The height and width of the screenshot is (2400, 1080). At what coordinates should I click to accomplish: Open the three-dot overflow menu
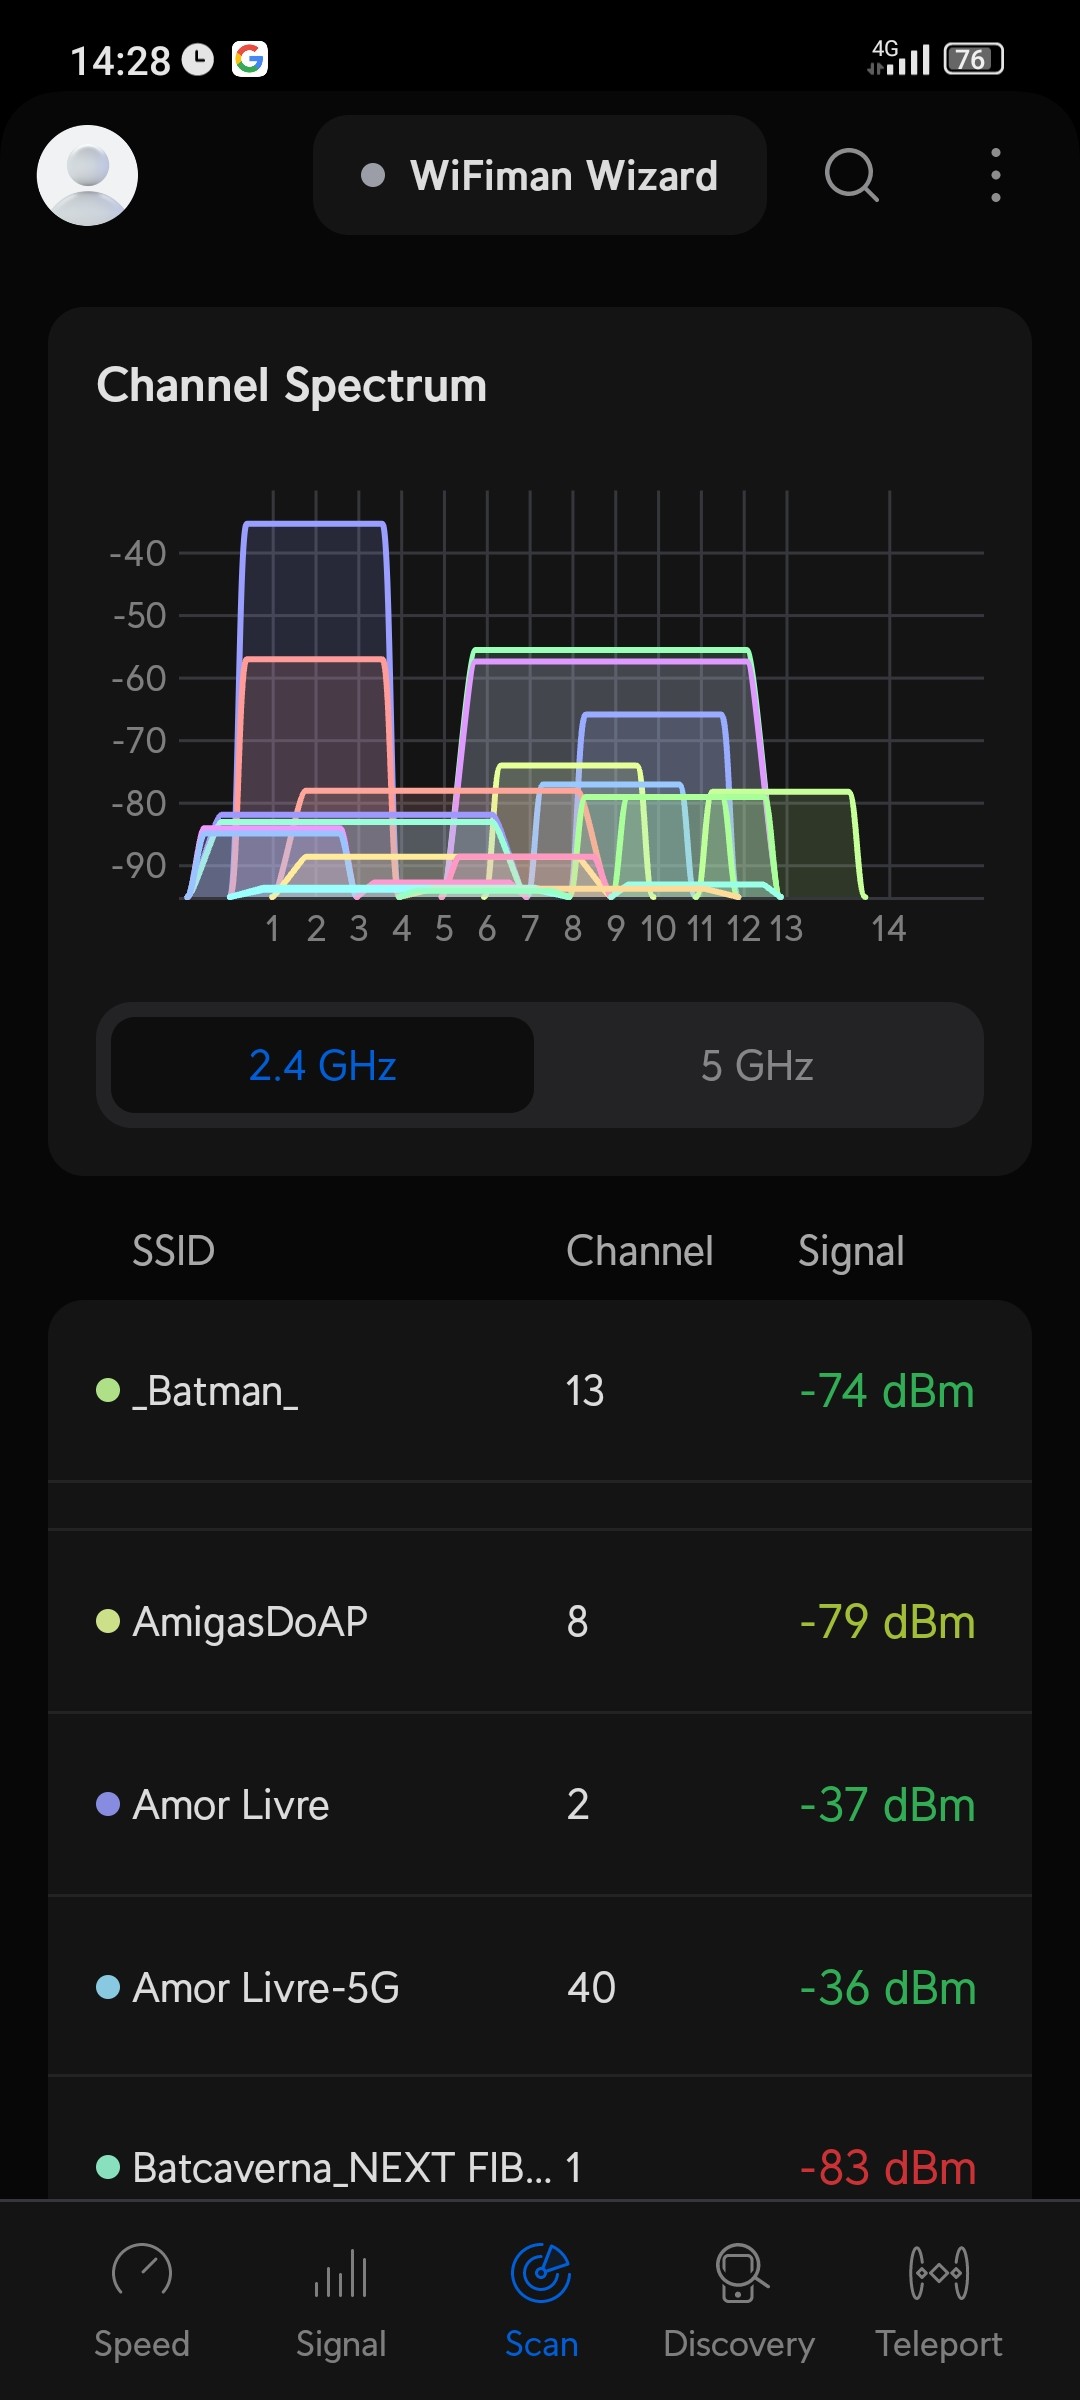(995, 175)
